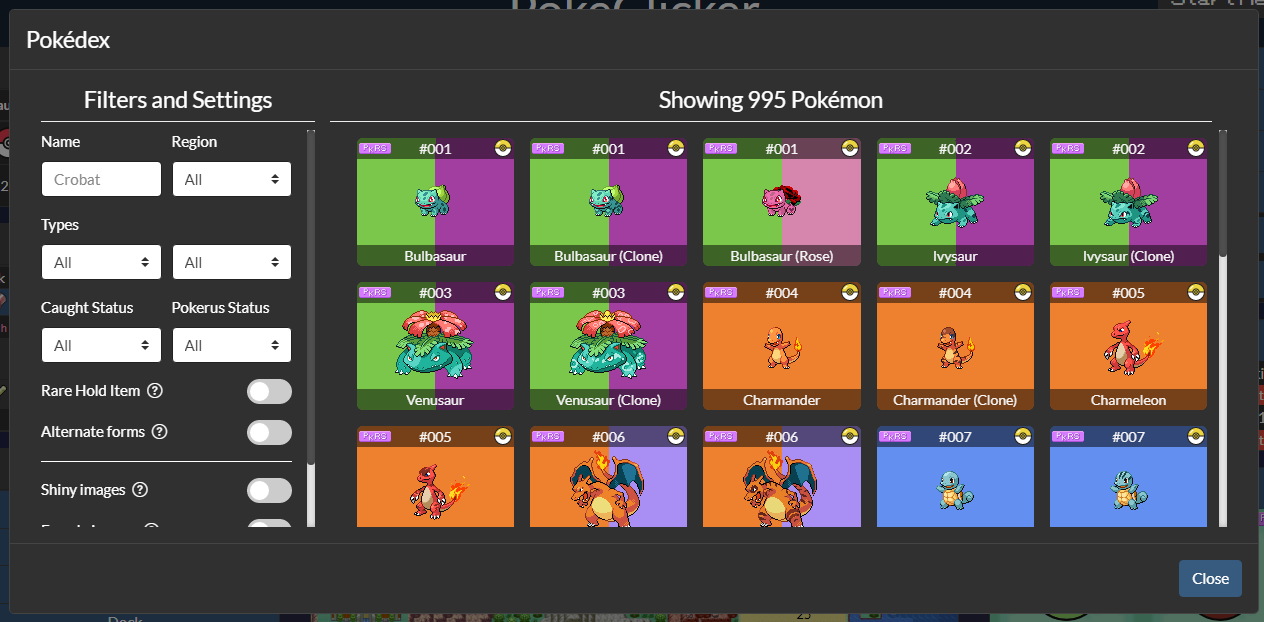Viewport: 1264px width, 622px height.
Task: Click the PKRS badge on Venusaur card
Action: pos(374,292)
